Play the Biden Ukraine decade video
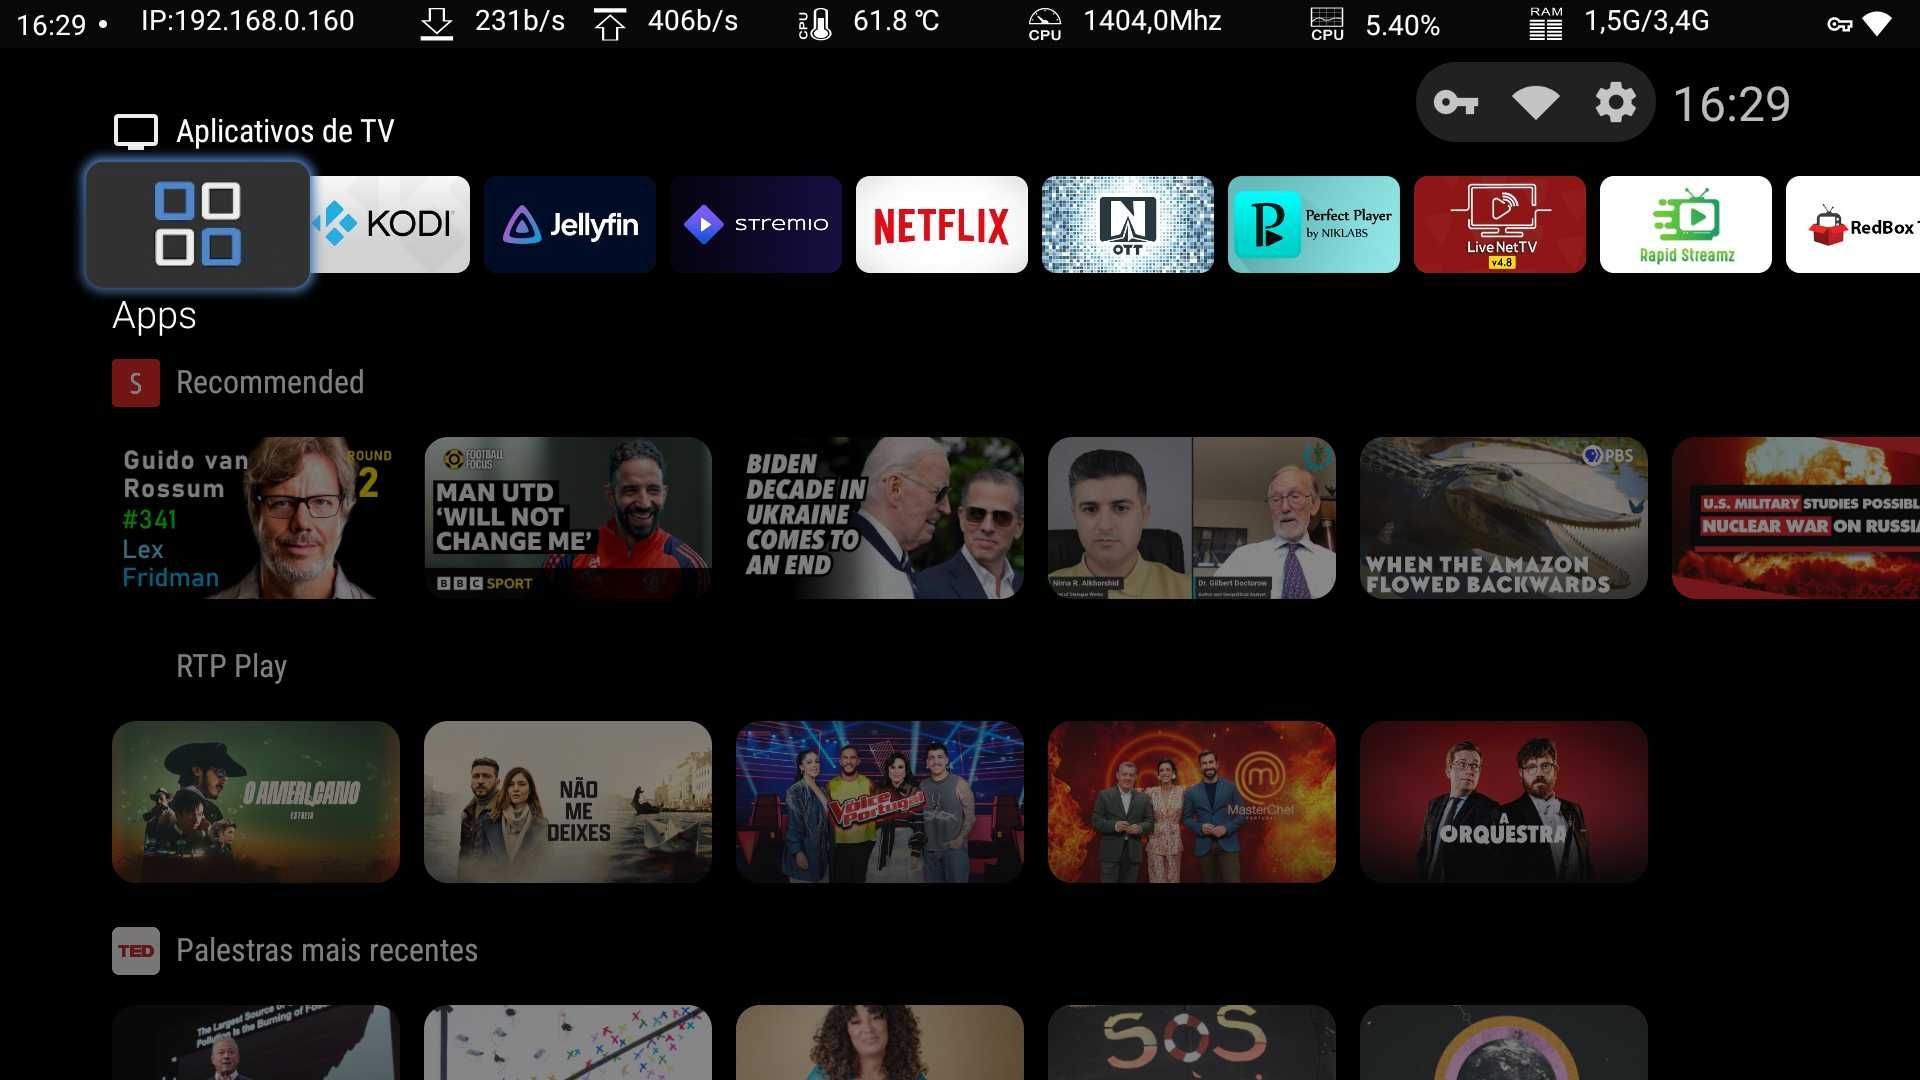The width and height of the screenshot is (1920, 1080). tap(880, 518)
